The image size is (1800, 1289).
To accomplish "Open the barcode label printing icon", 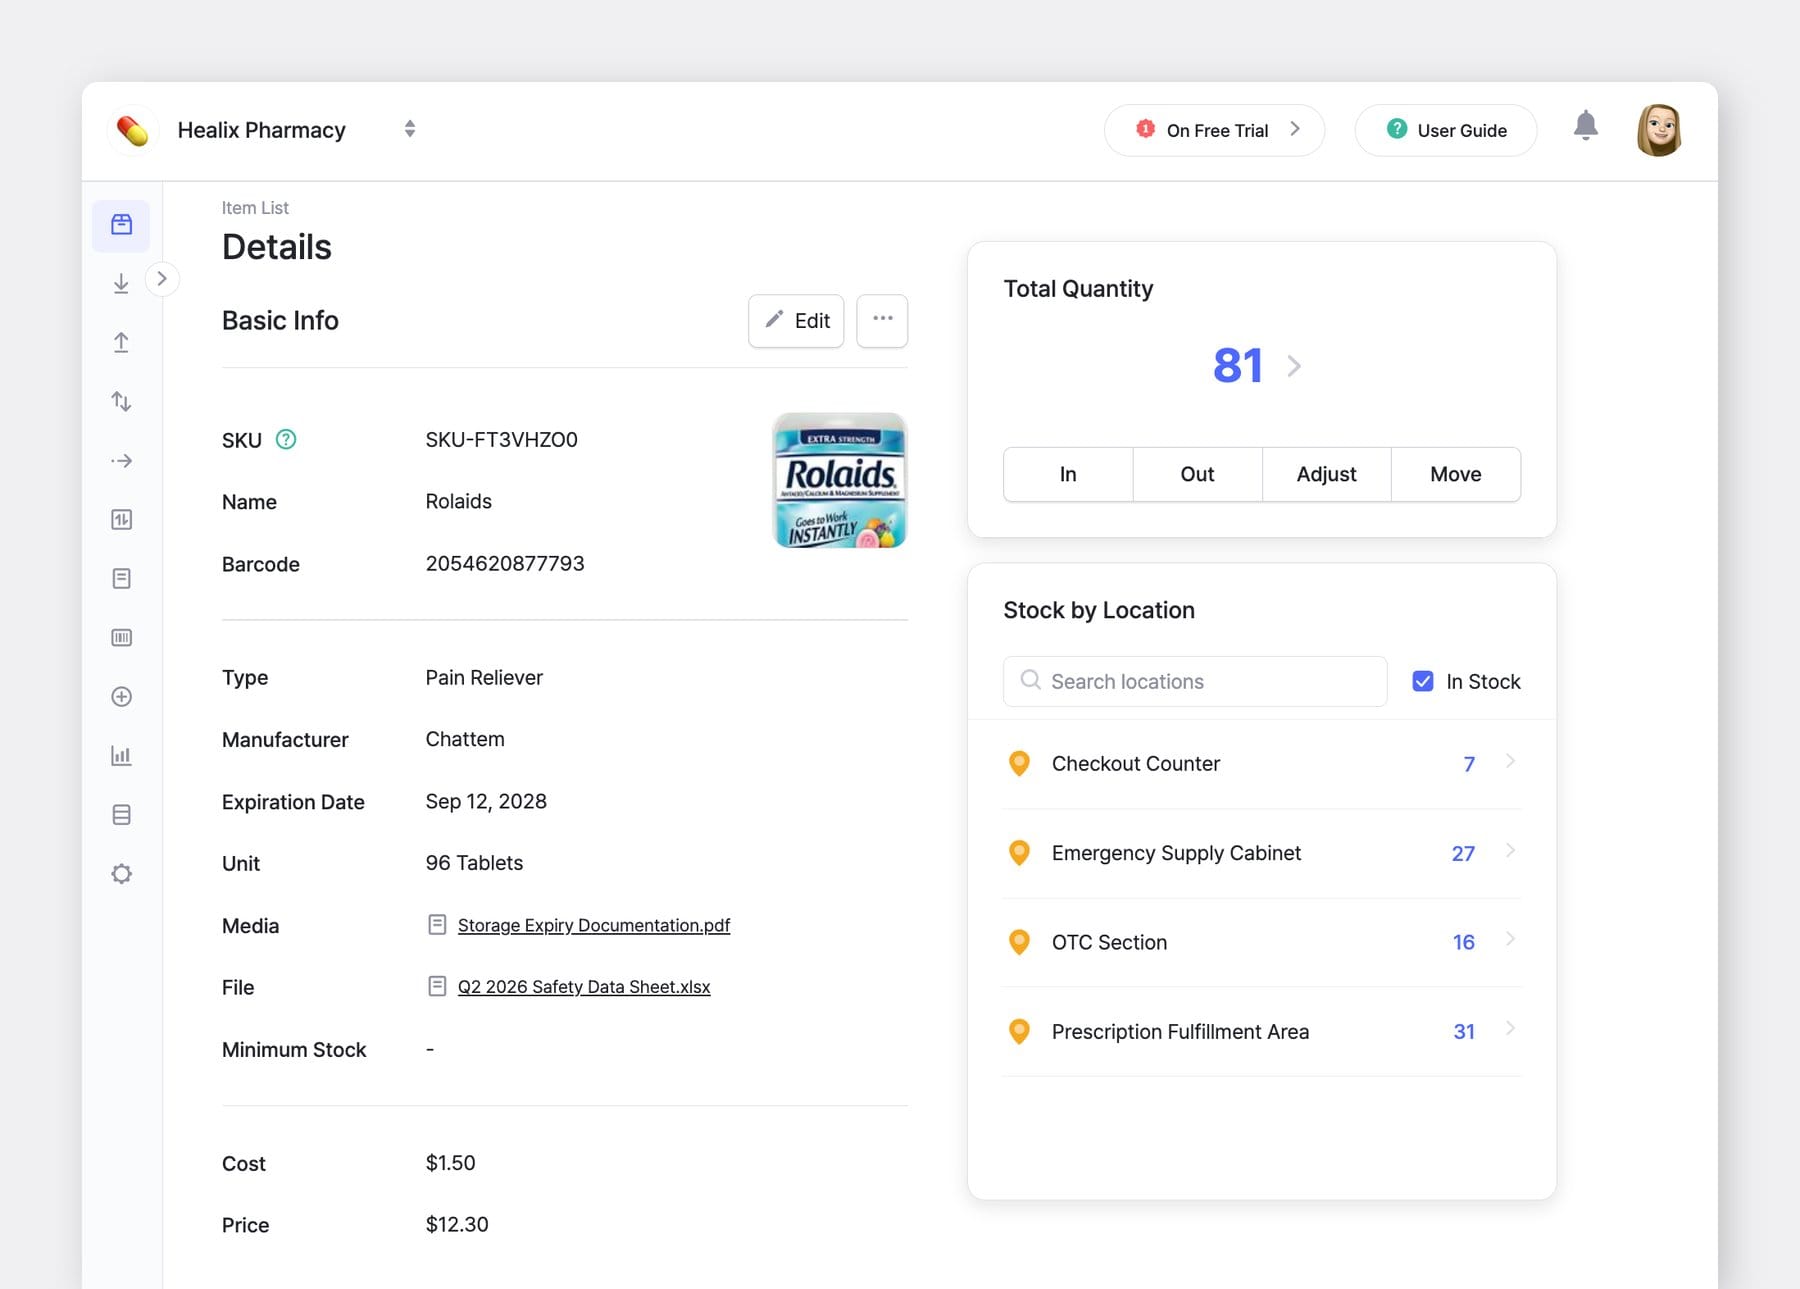I will [121, 637].
